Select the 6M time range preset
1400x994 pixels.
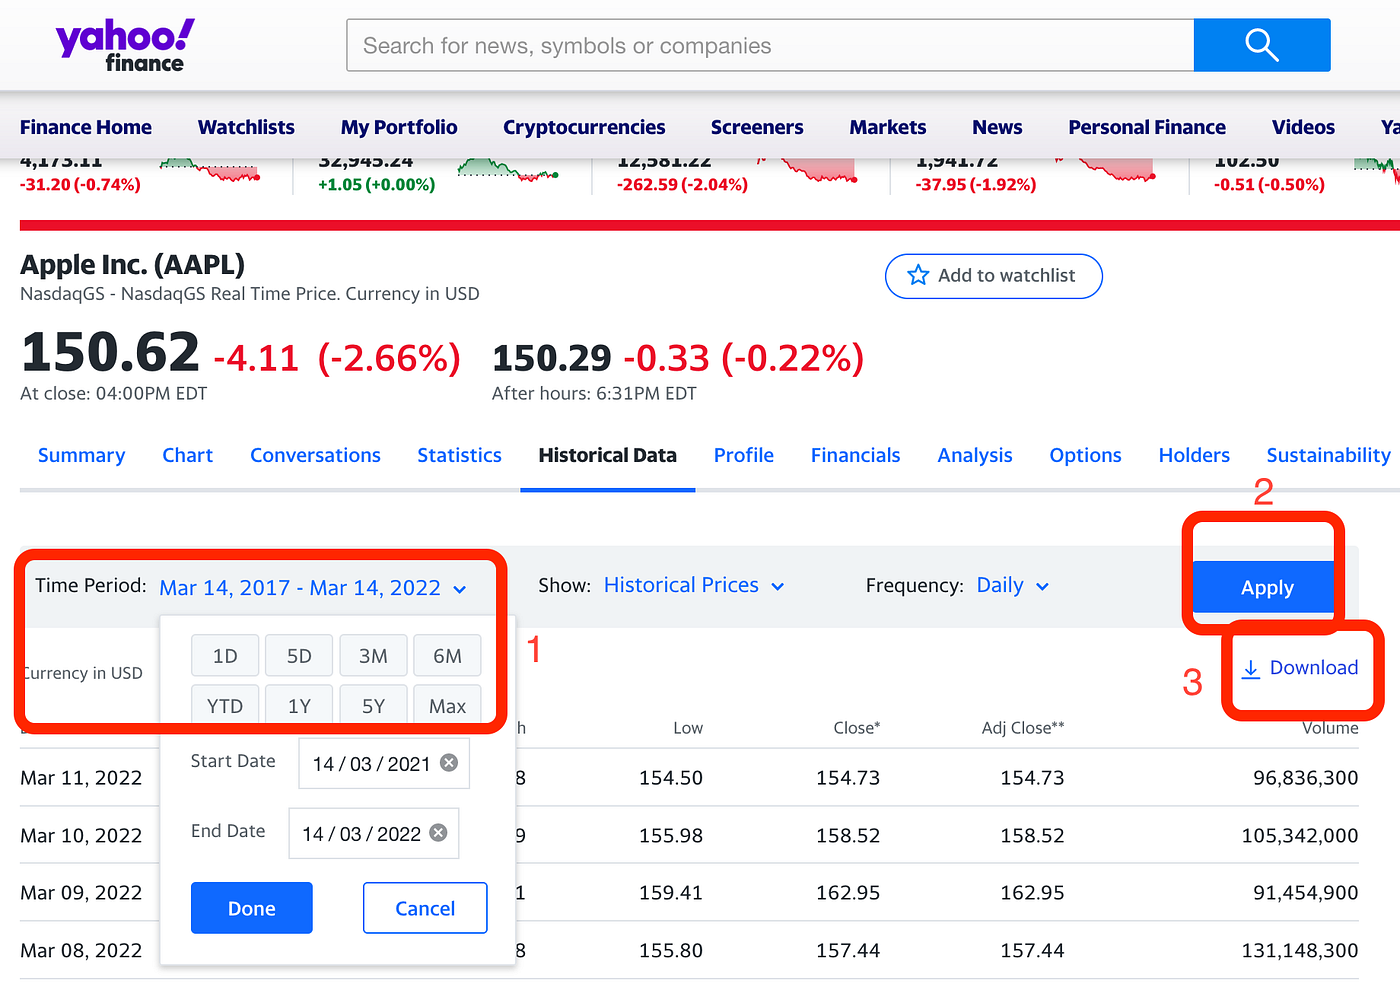tap(447, 656)
